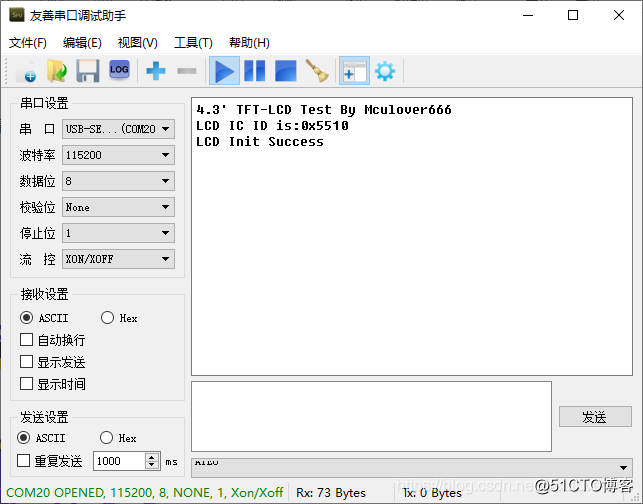Click the blue plus icon
Viewport: 643px width, 504px height.
(x=156, y=71)
